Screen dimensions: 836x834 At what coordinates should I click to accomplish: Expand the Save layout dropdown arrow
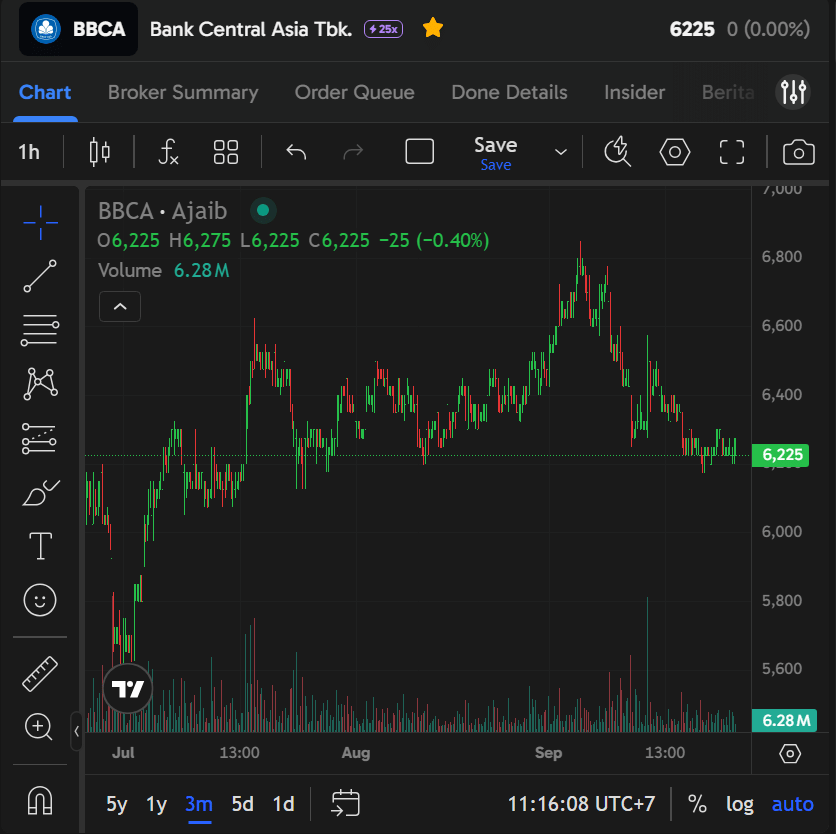click(x=560, y=152)
